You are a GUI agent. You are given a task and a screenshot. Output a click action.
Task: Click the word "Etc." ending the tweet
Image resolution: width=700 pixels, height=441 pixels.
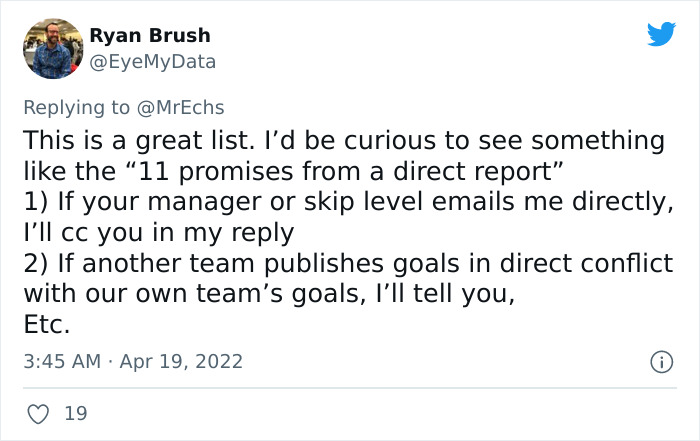coord(46,324)
